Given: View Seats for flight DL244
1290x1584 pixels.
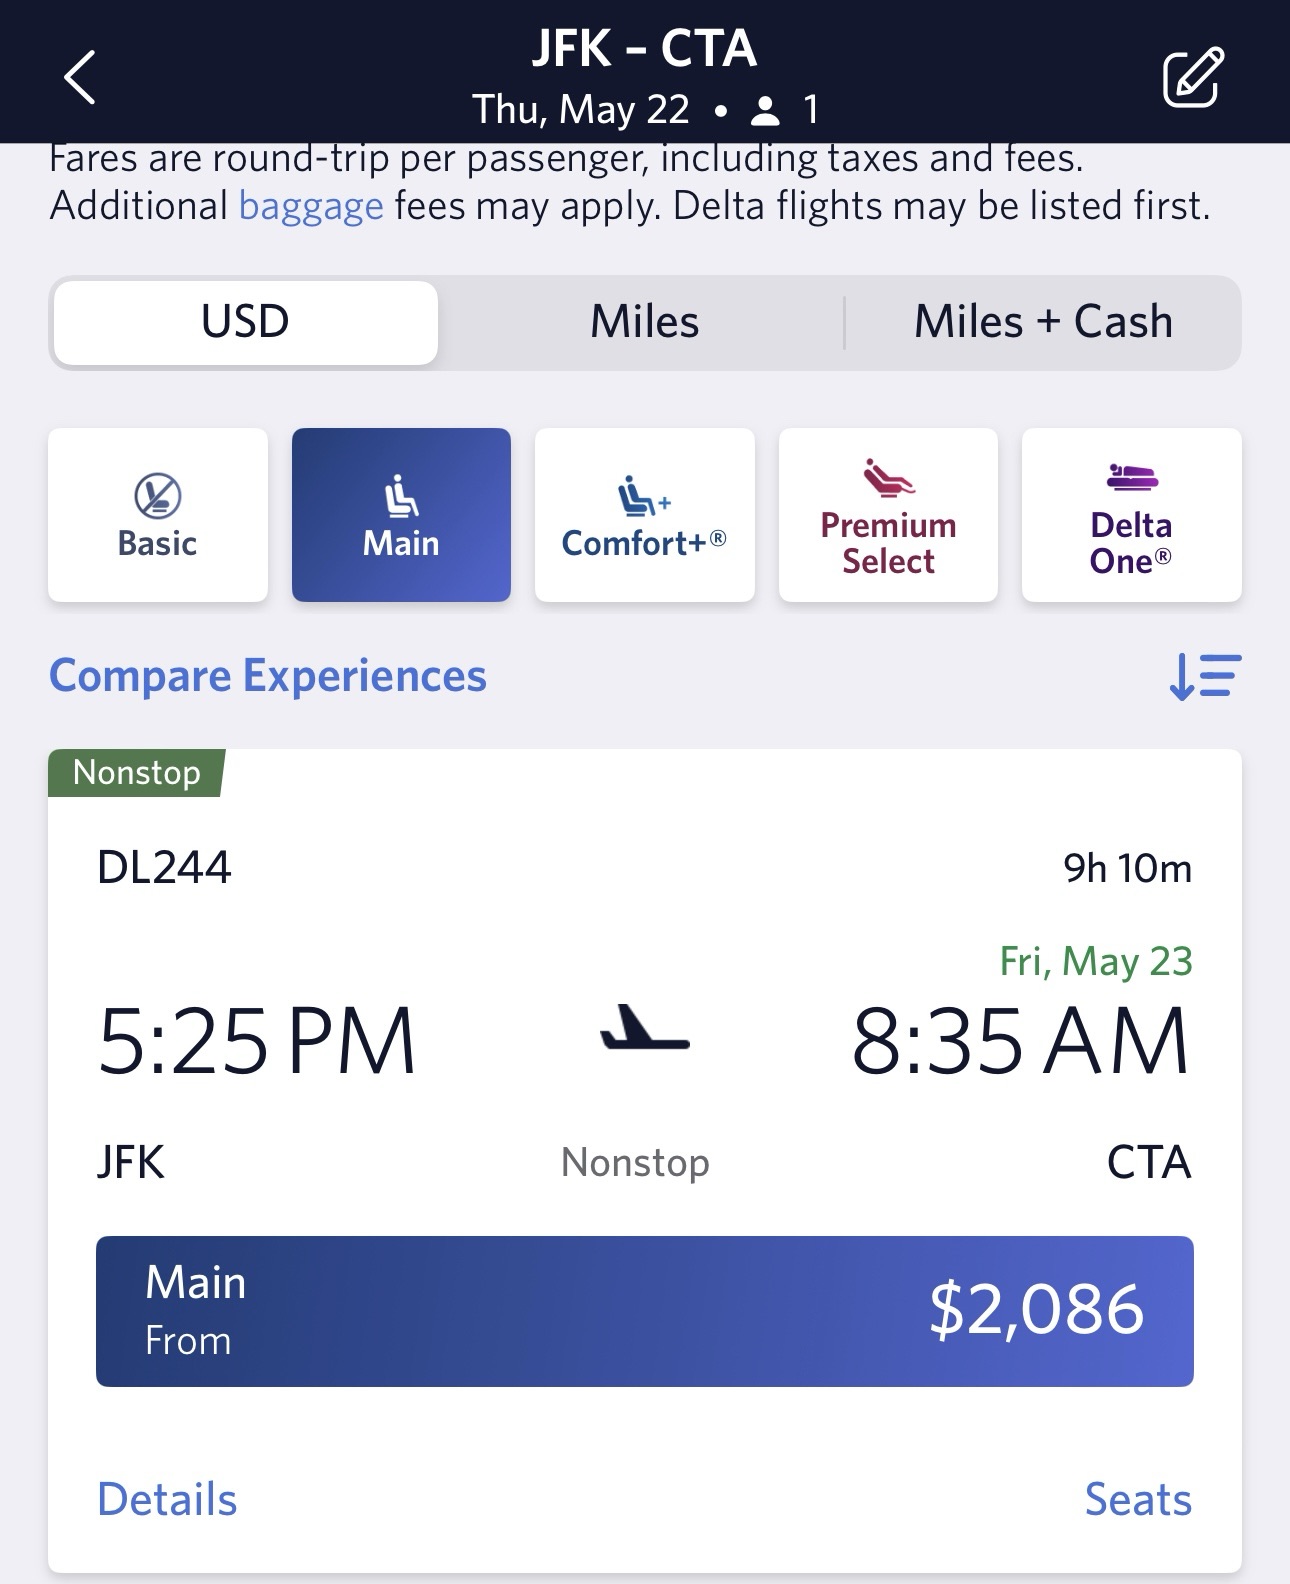Looking at the screenshot, I should tap(1138, 1499).
